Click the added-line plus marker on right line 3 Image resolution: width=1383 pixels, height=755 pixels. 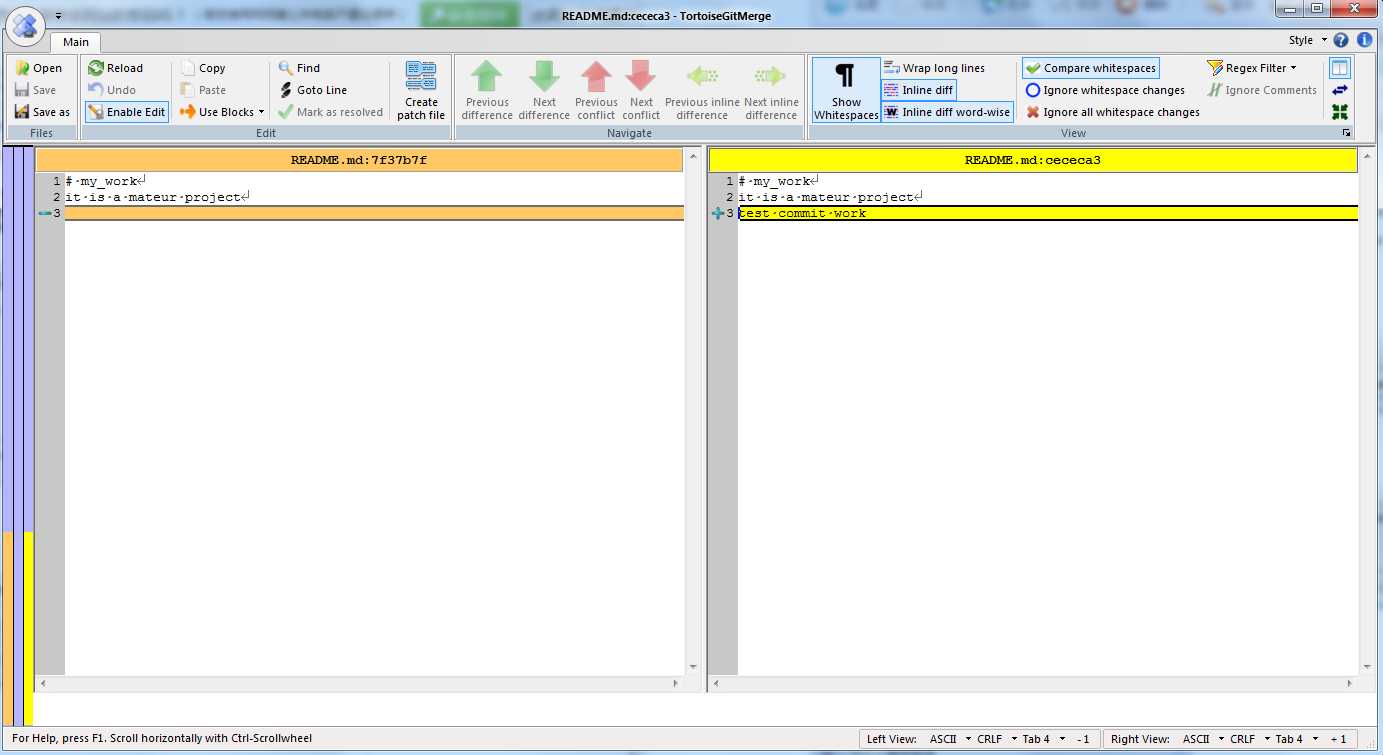click(x=717, y=213)
